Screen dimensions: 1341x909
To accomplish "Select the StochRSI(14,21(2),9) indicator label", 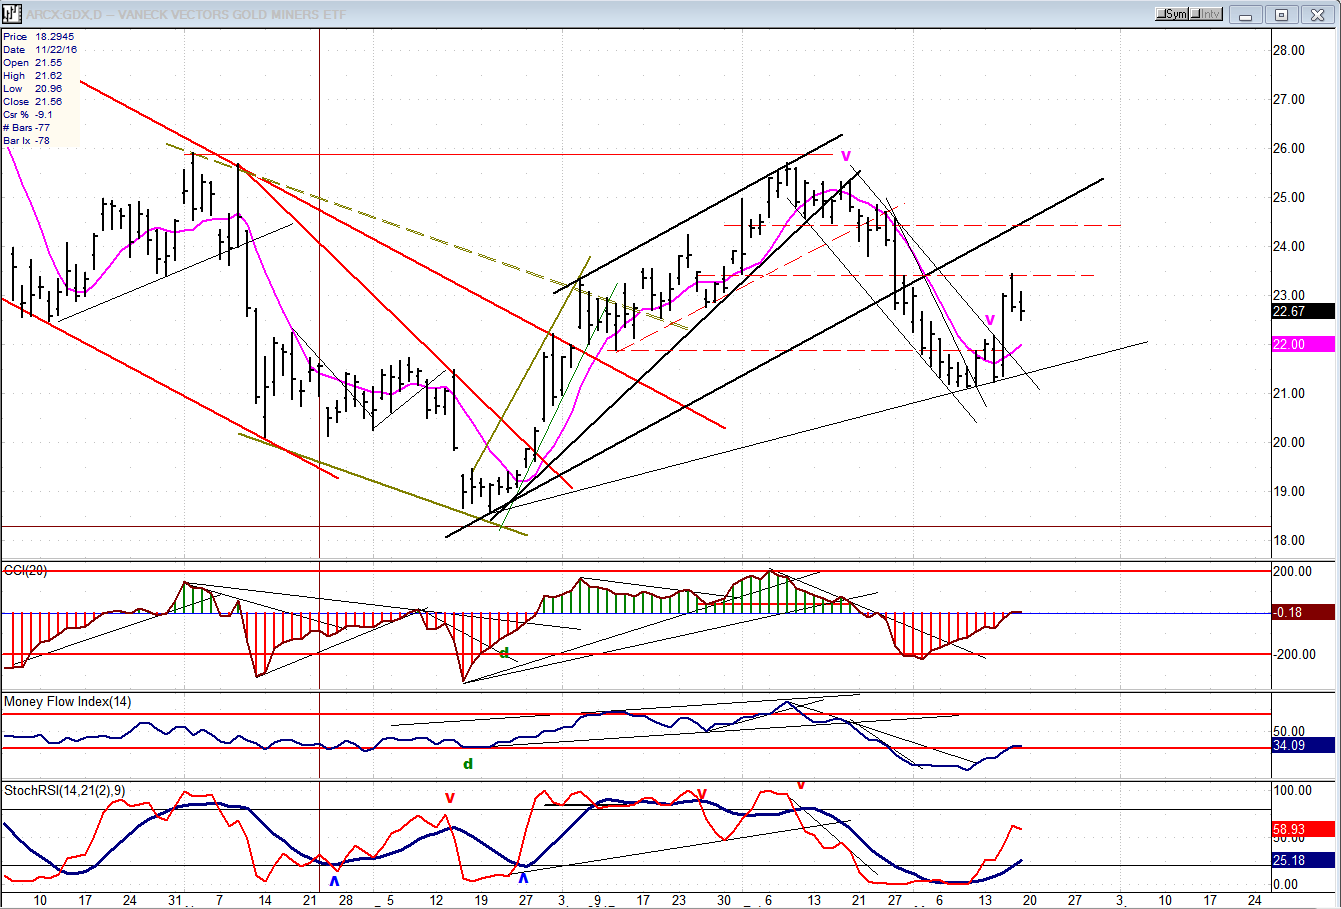I will (x=65, y=791).
